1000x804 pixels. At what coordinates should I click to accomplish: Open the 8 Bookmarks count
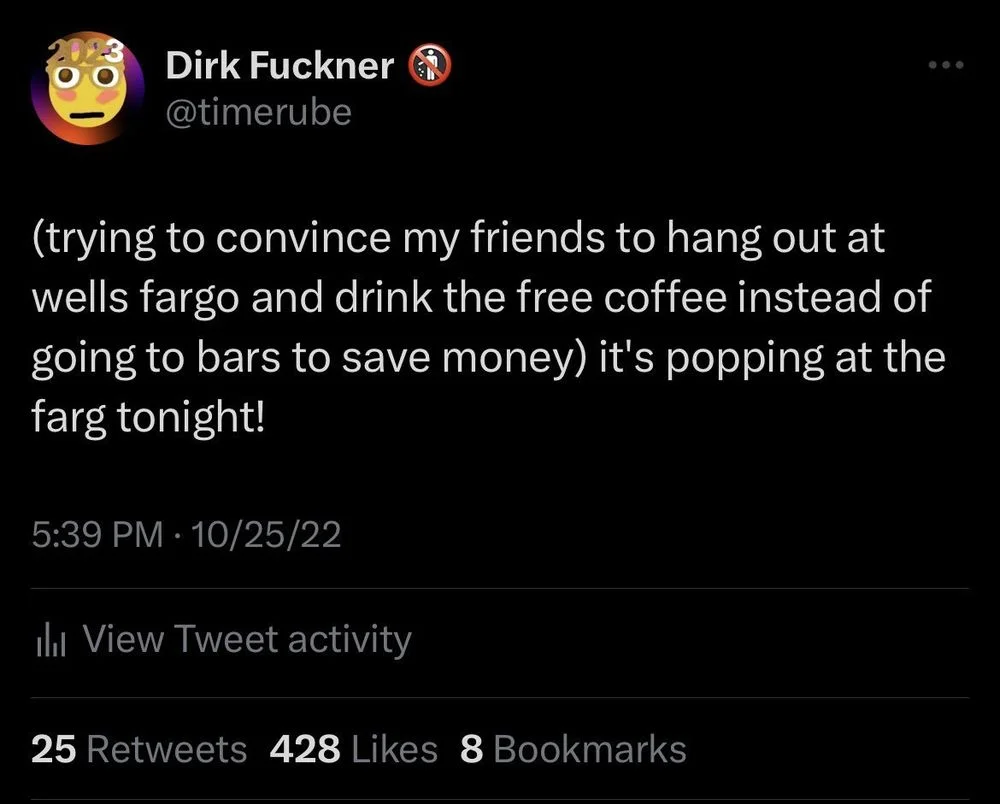pyautogui.click(x=572, y=749)
